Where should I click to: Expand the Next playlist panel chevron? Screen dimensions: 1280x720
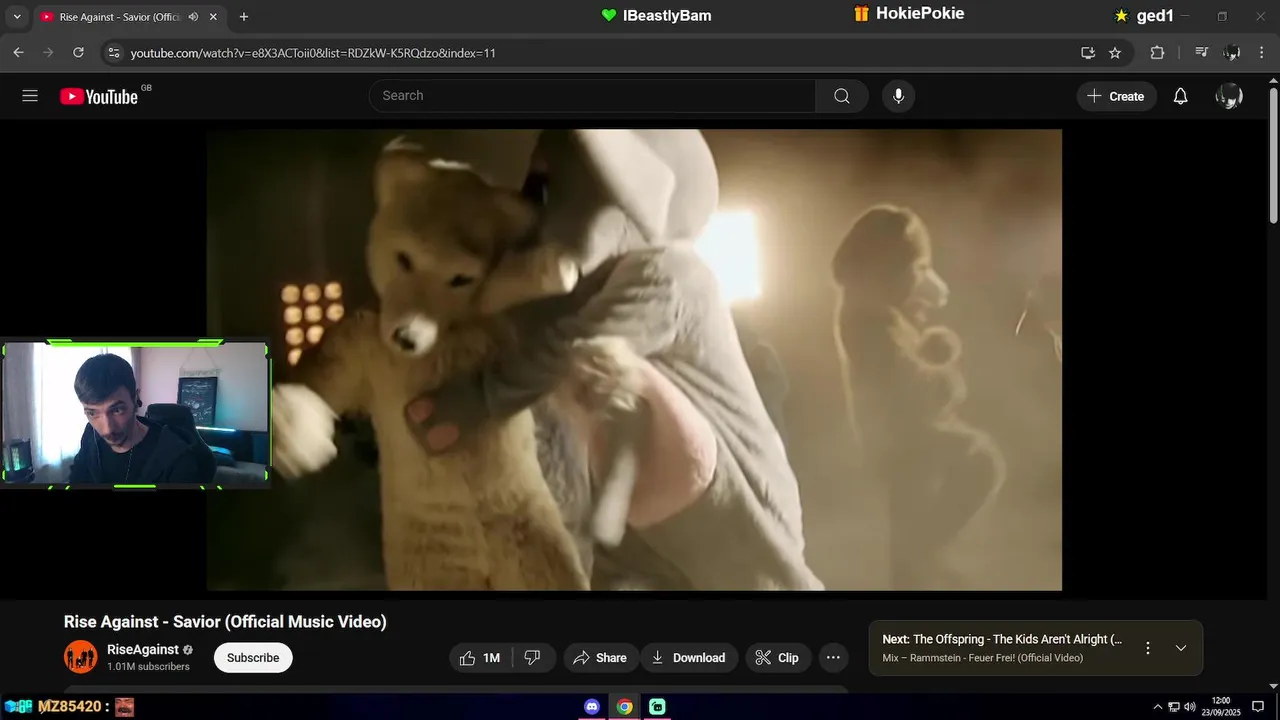point(1181,648)
